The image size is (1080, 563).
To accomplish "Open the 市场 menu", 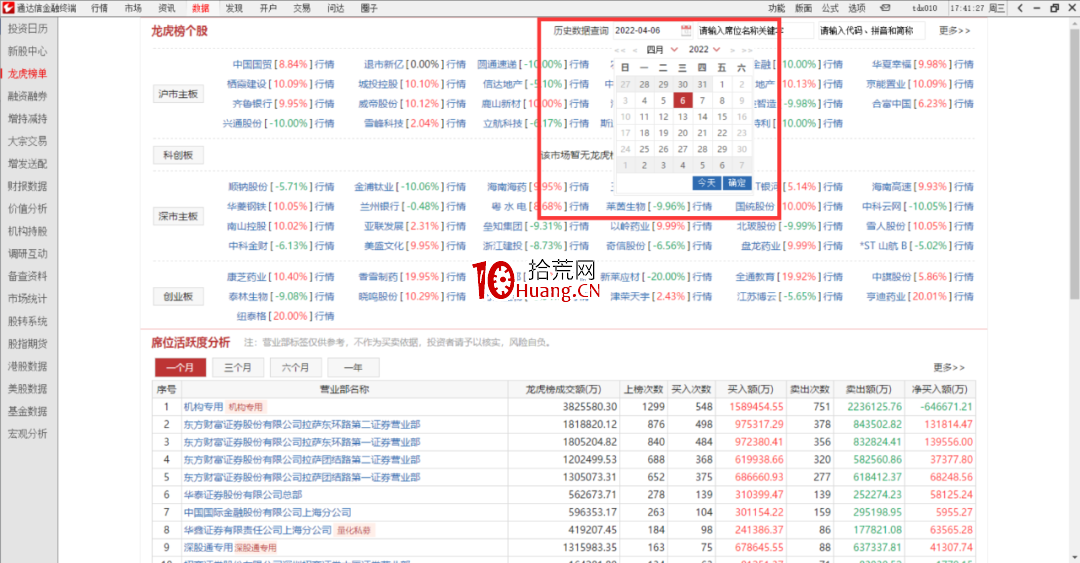I will 133,8.
